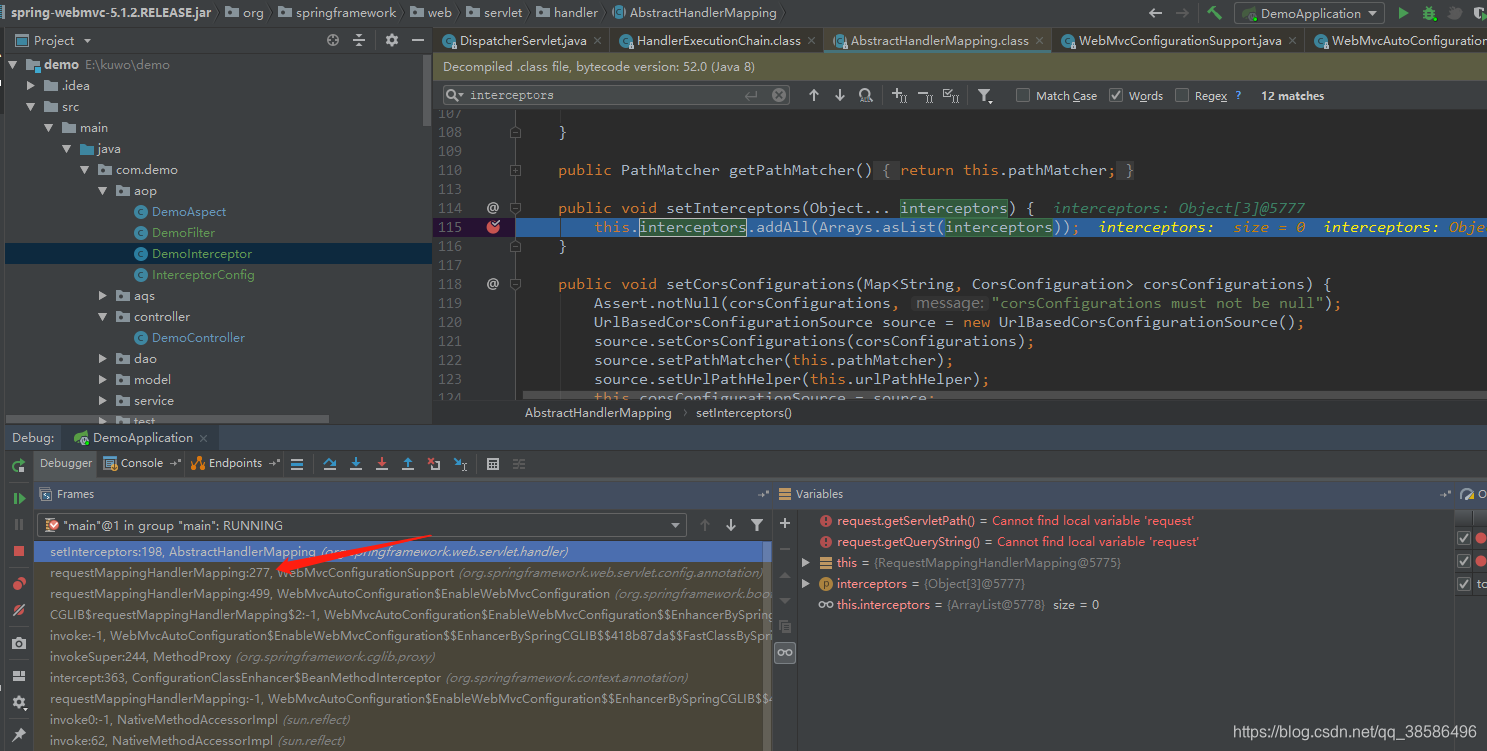Screen dimensions: 1487x751
Task: Collapse the controller package
Action: pyautogui.click(x=104, y=317)
